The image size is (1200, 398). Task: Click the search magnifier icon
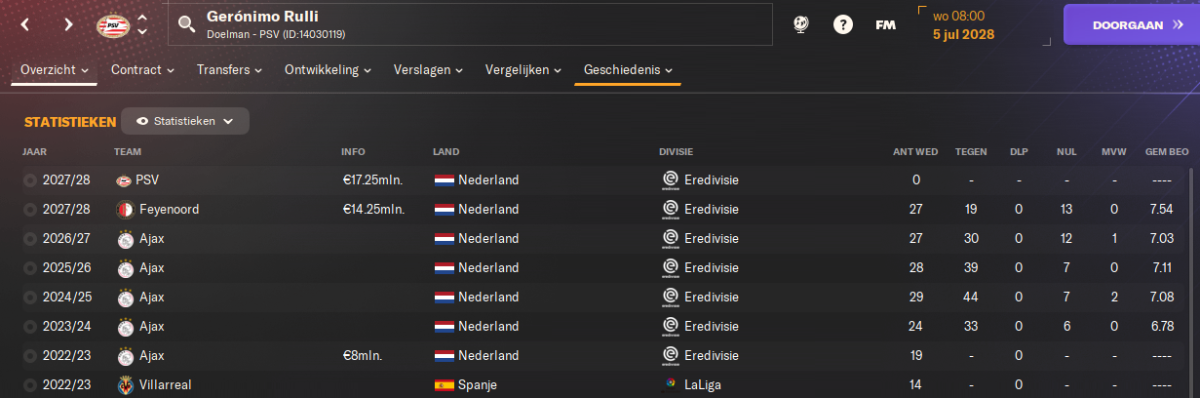pos(186,24)
